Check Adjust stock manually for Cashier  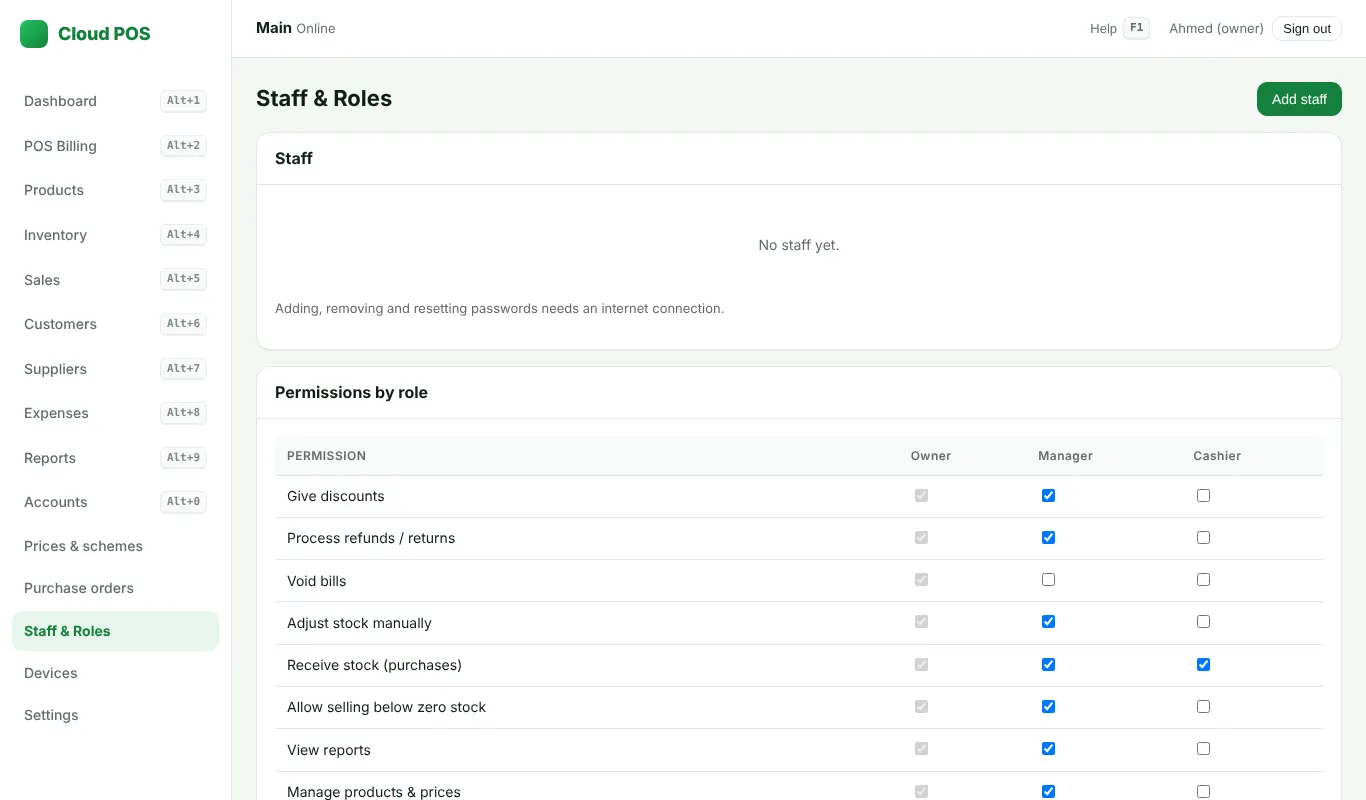coord(1203,621)
